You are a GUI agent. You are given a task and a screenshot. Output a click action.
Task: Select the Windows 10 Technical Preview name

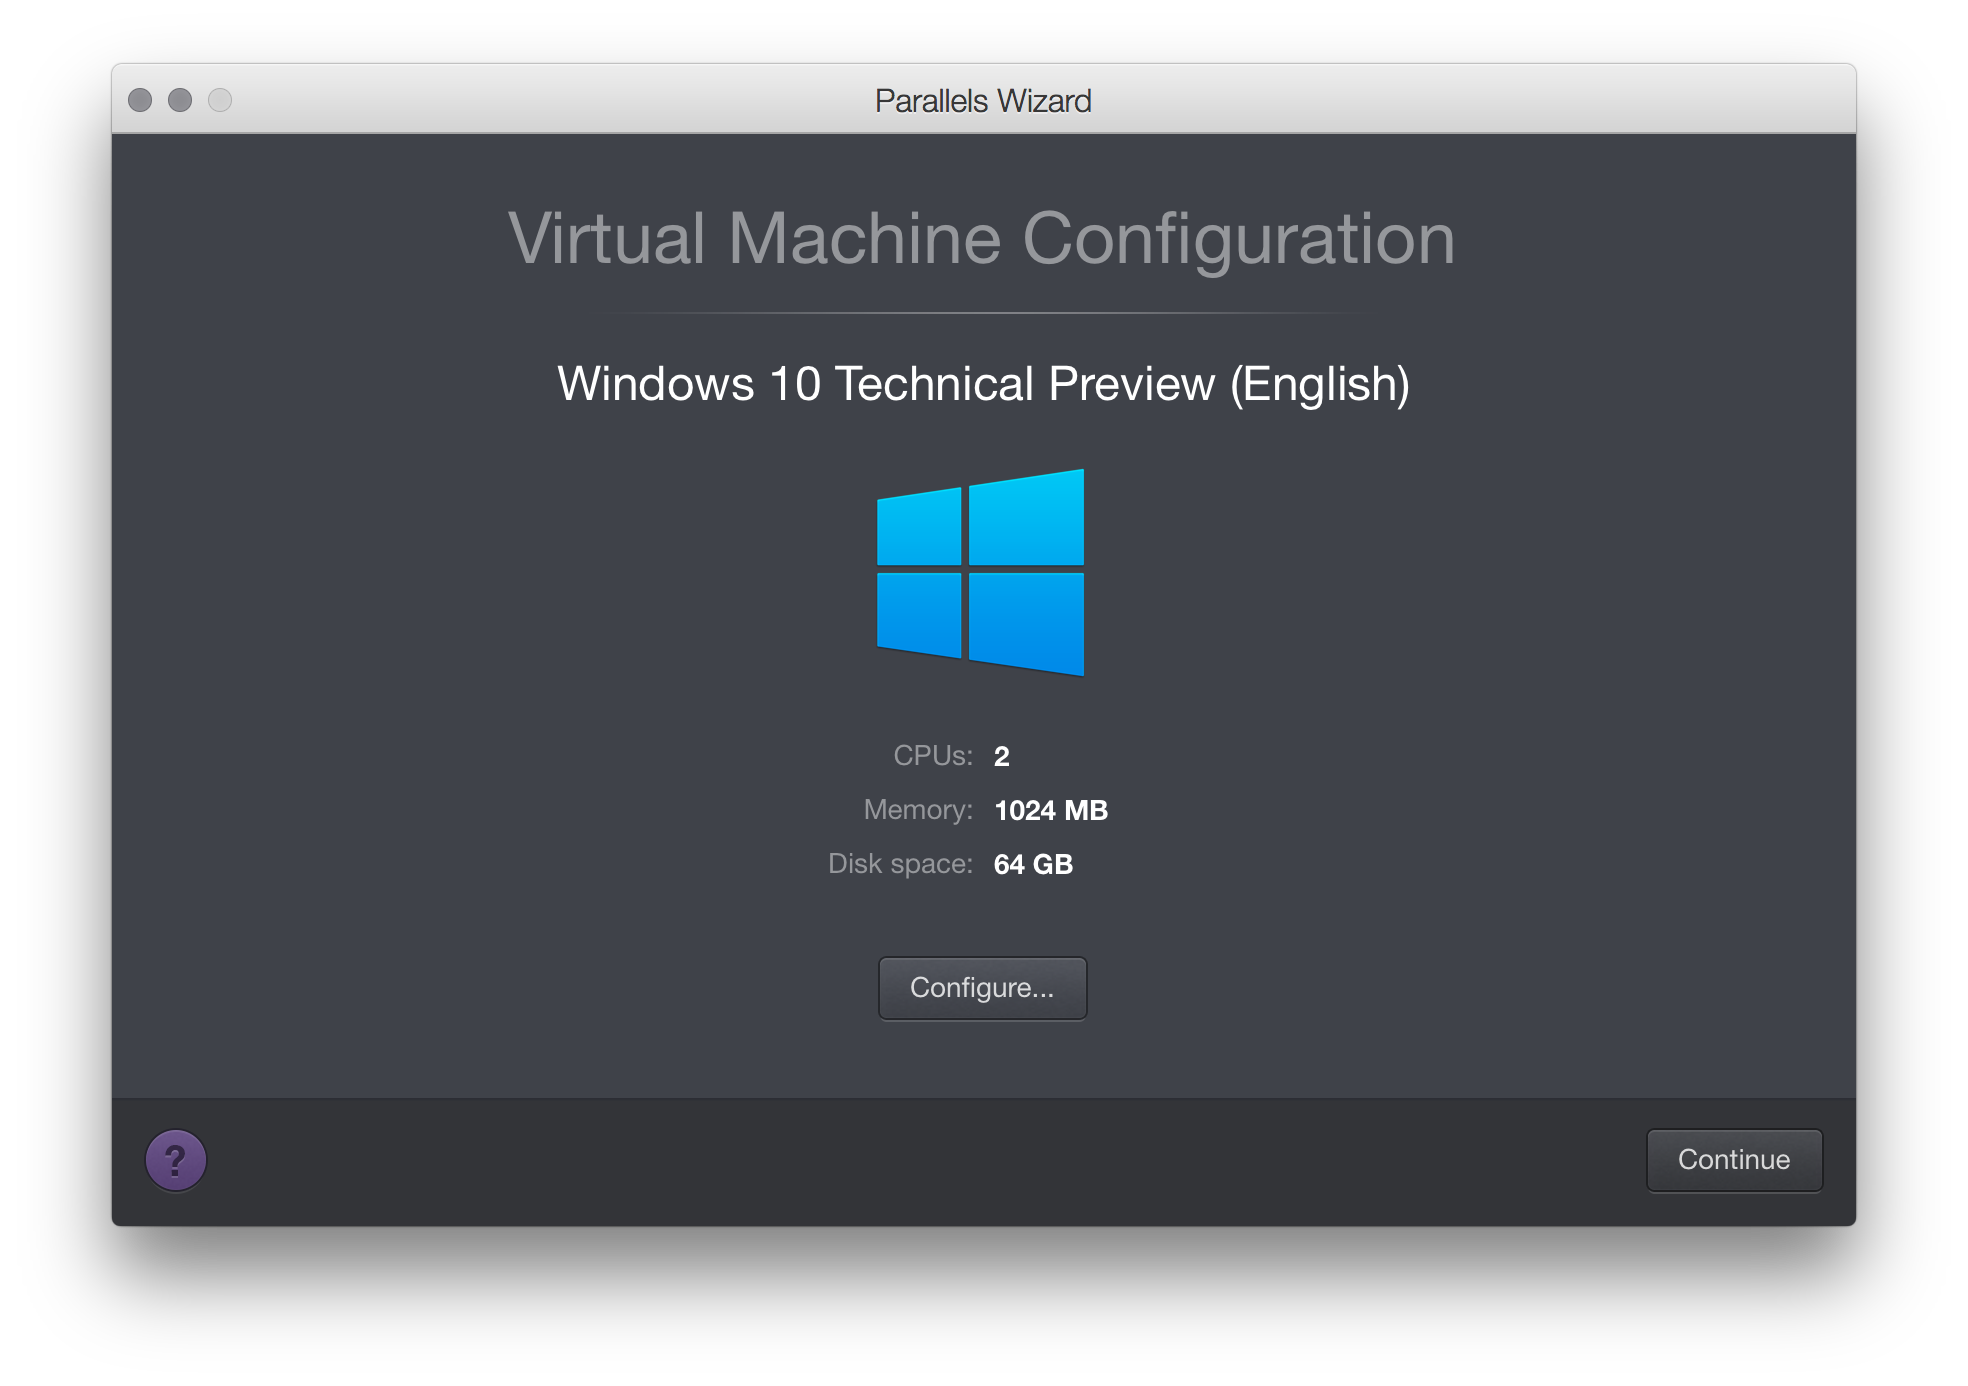click(x=983, y=384)
